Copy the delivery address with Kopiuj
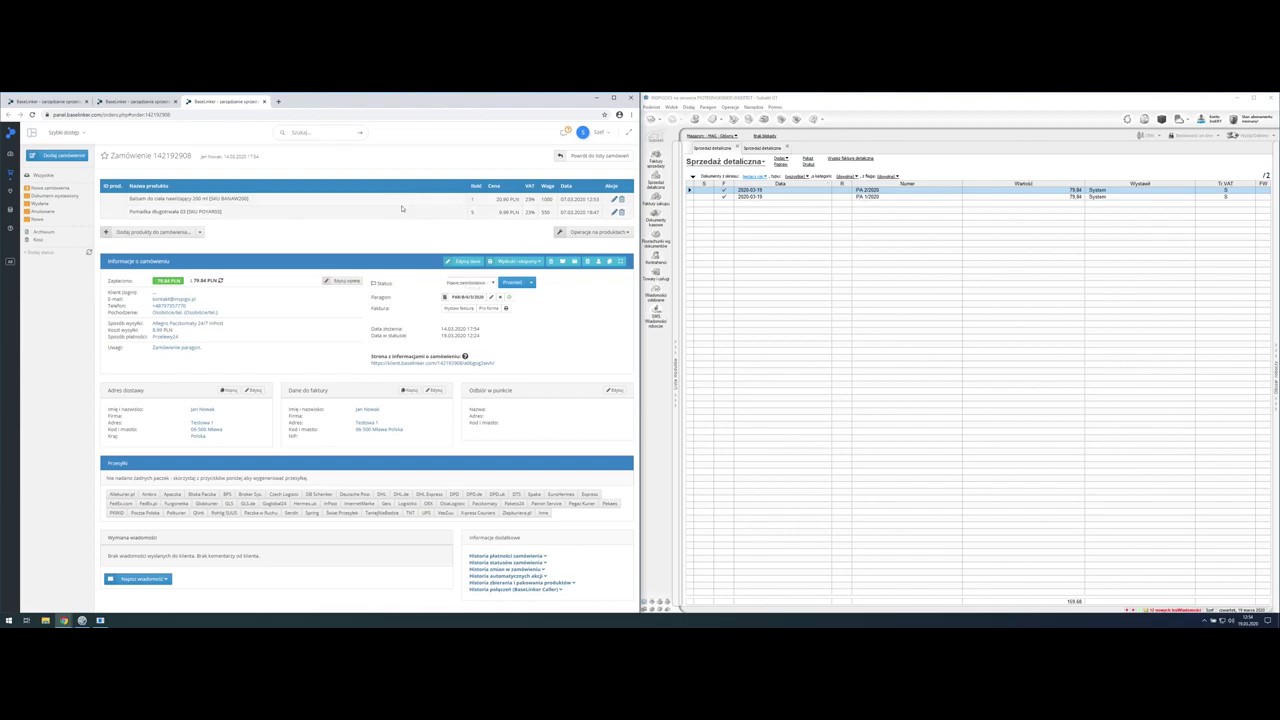This screenshot has width=1280, height=720. tap(229, 390)
